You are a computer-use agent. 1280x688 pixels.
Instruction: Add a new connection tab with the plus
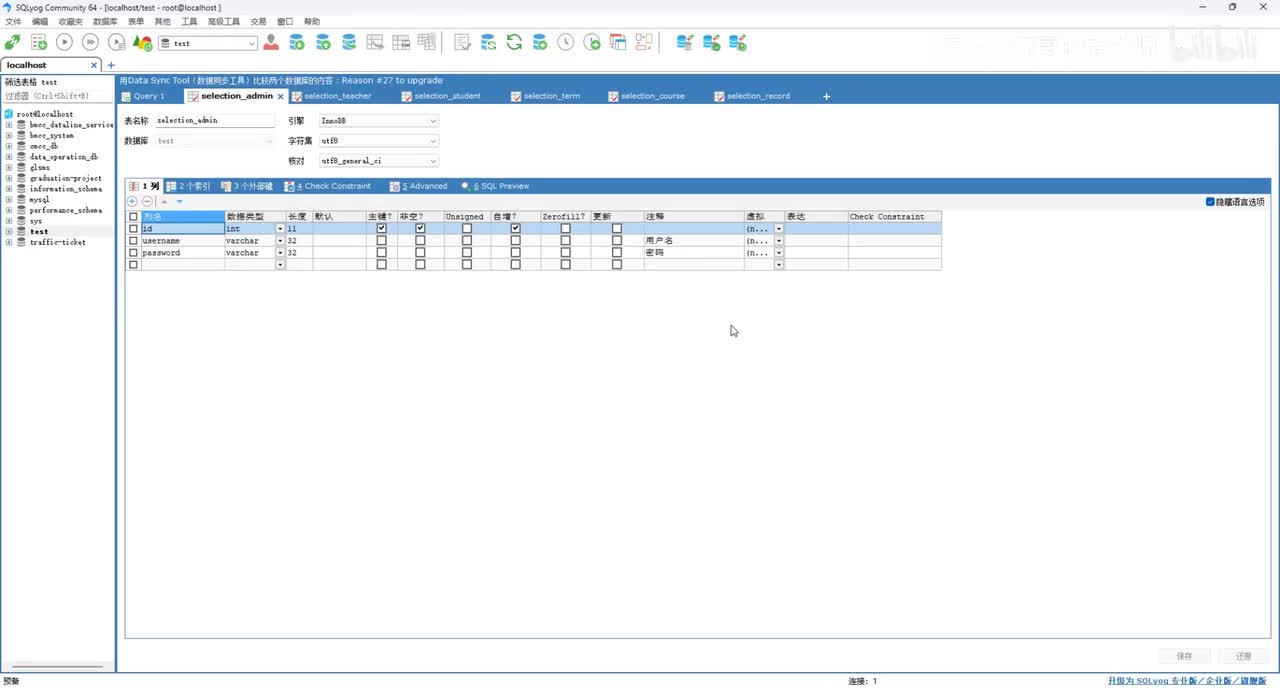click(x=111, y=65)
